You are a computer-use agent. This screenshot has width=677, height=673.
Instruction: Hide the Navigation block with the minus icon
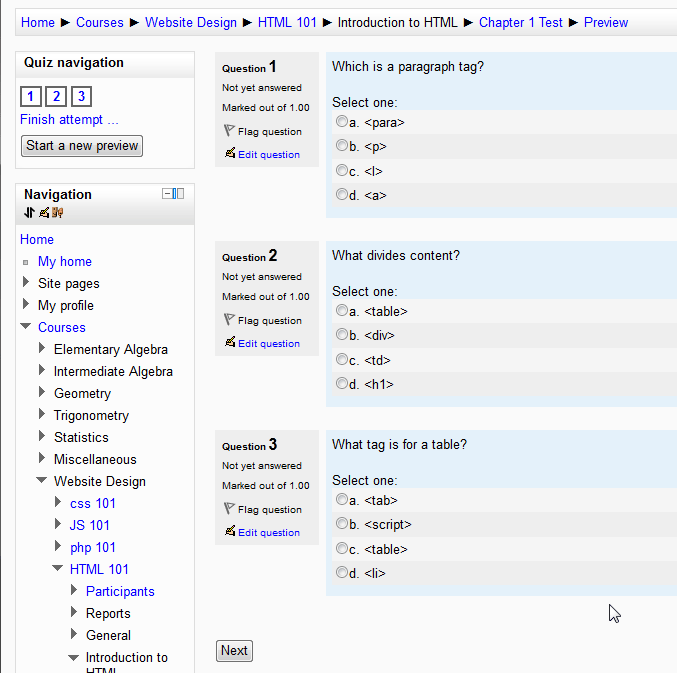point(168,194)
